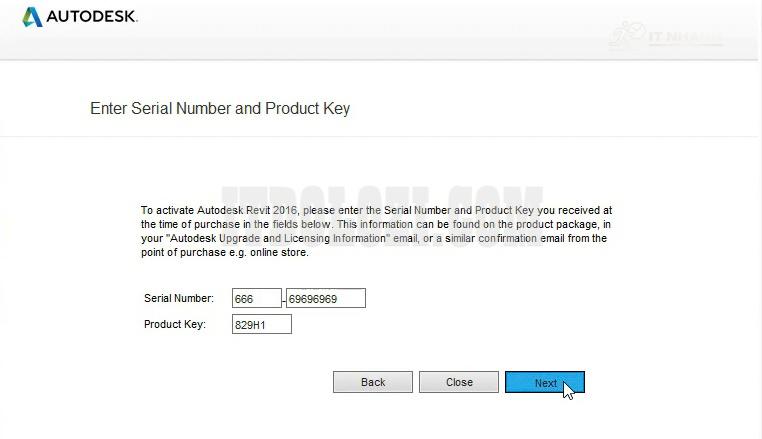Image resolution: width=762 pixels, height=439 pixels.
Task: Click the 'Enter Serial Number and Product Key' heading
Action: pos(220,108)
